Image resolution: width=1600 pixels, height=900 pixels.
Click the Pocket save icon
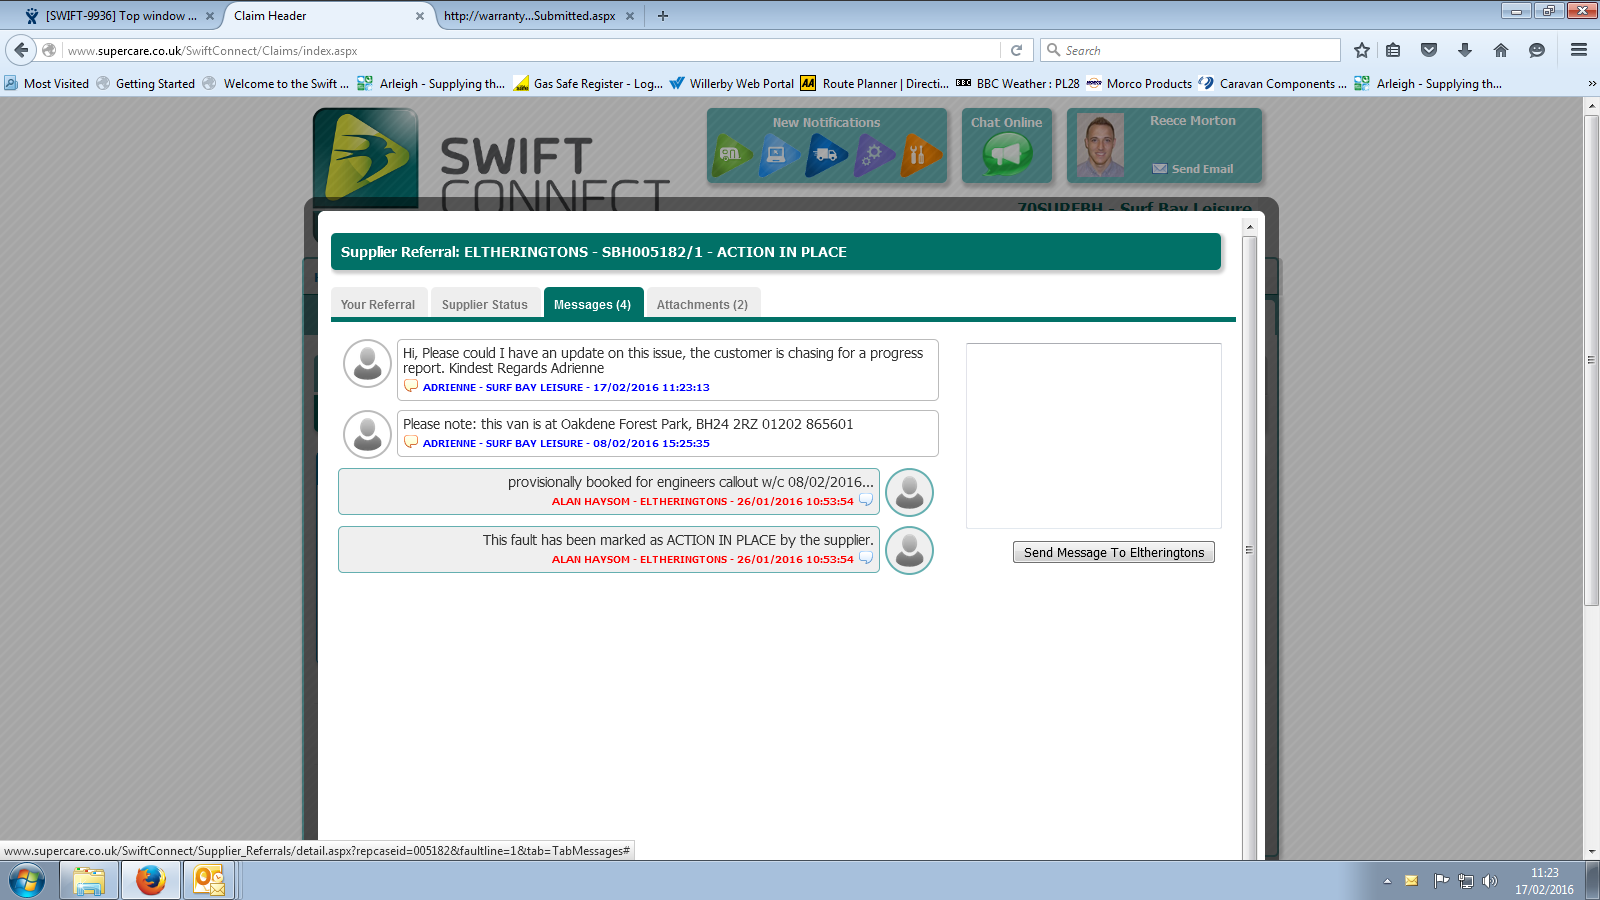pos(1429,50)
